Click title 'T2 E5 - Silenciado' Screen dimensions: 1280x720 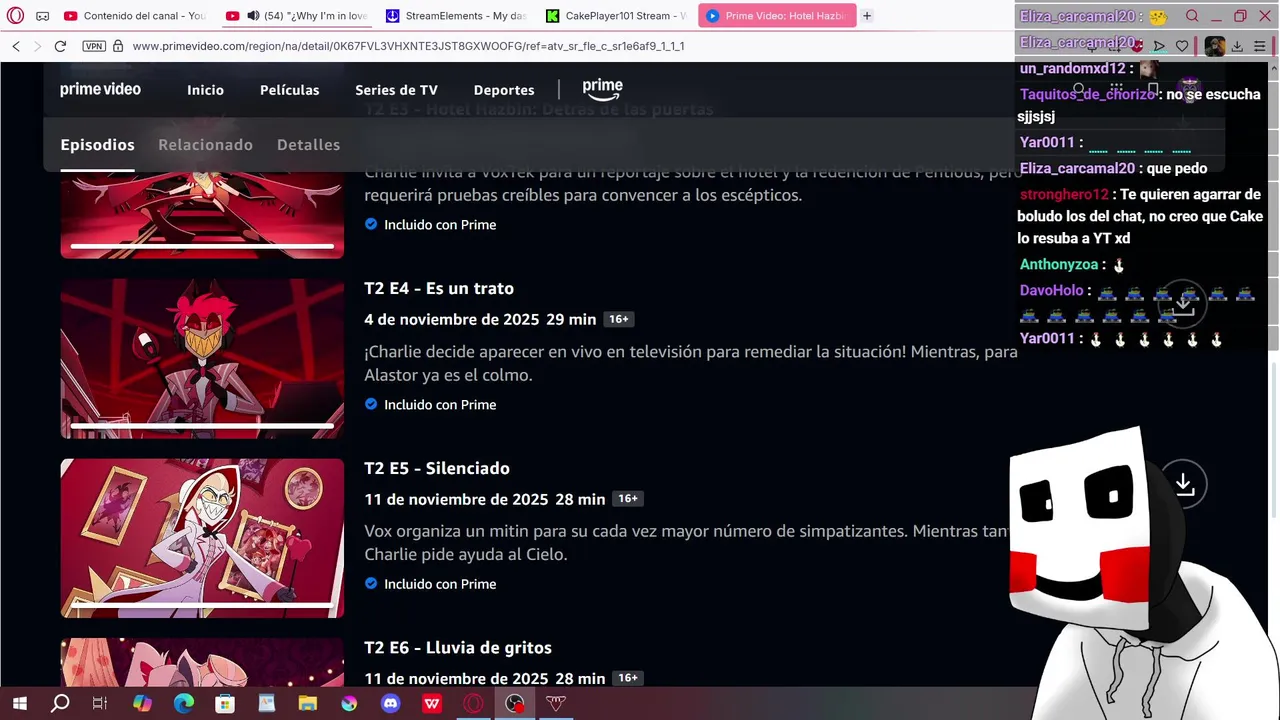(437, 468)
